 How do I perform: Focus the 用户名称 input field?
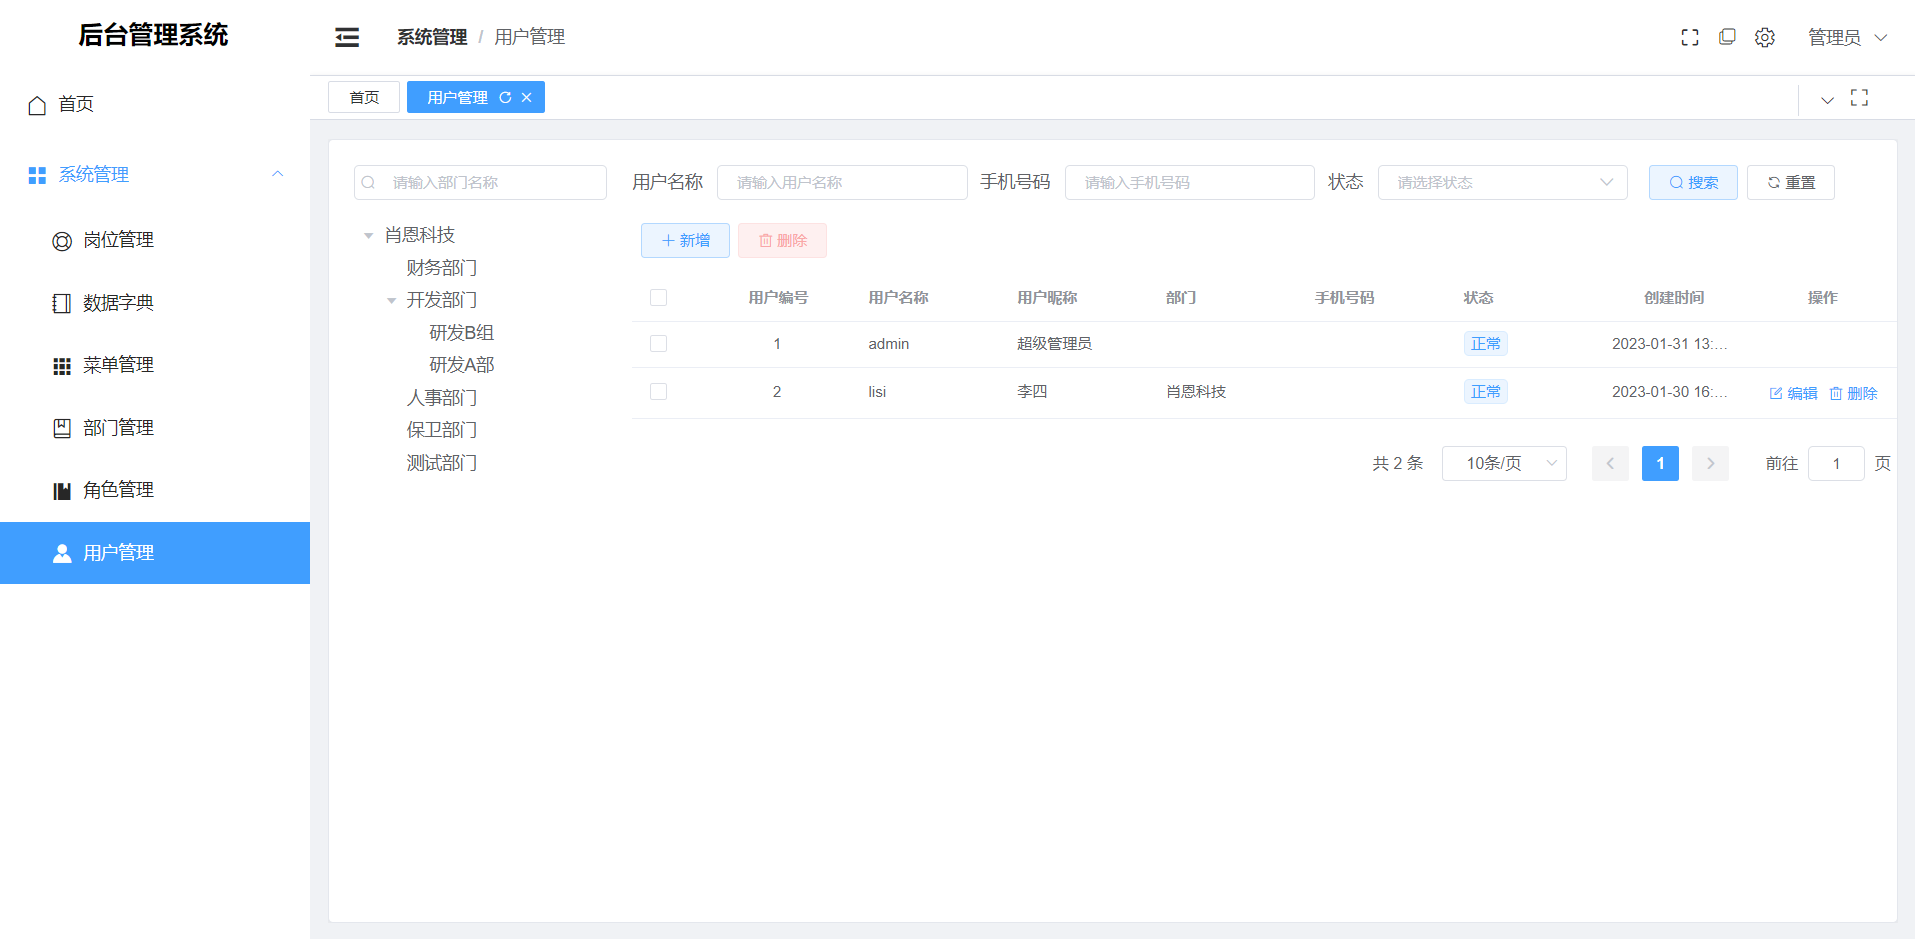[x=842, y=182]
